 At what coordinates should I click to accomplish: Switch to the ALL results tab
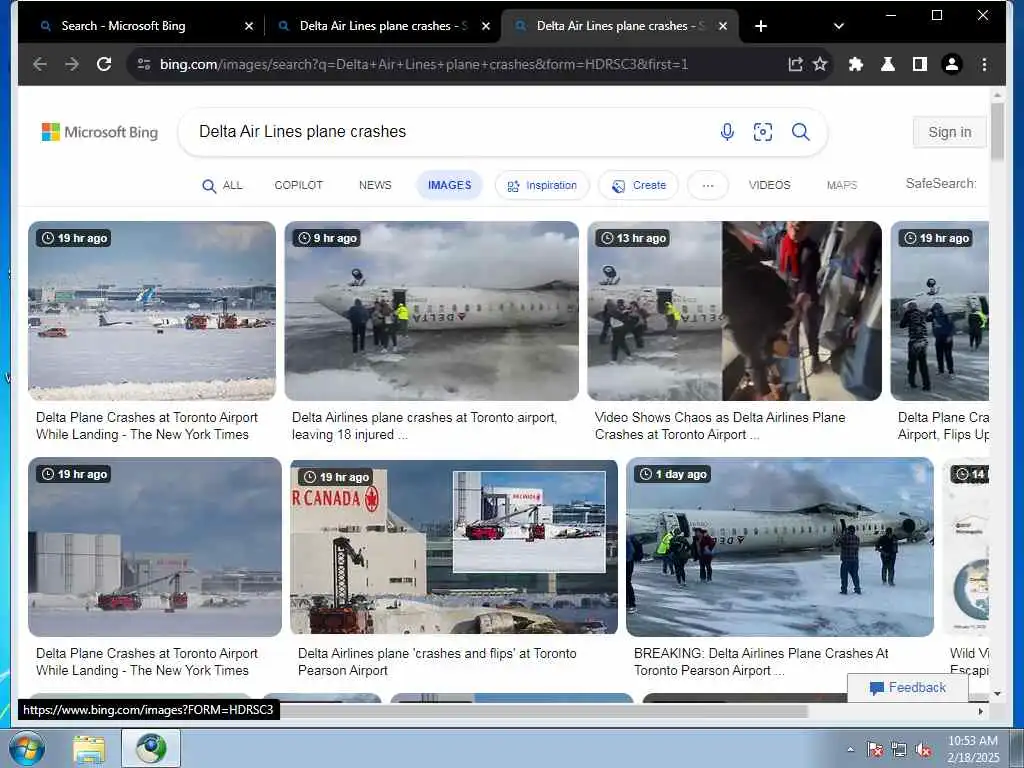coord(222,185)
